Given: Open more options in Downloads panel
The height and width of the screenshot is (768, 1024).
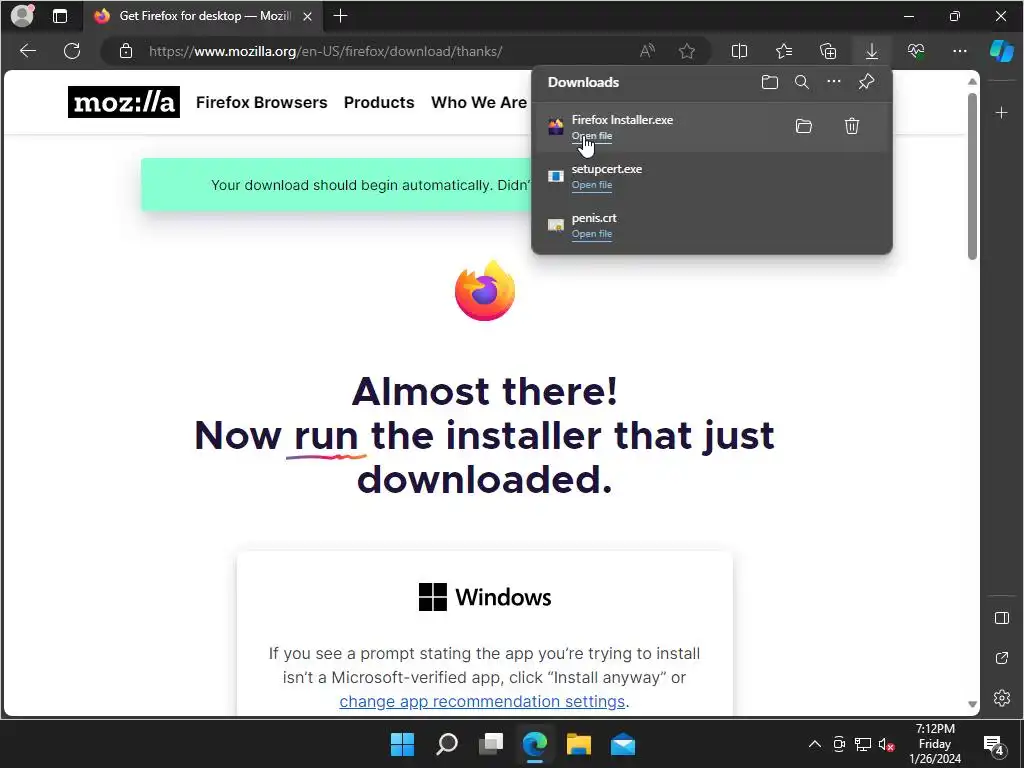Looking at the screenshot, I should [834, 82].
